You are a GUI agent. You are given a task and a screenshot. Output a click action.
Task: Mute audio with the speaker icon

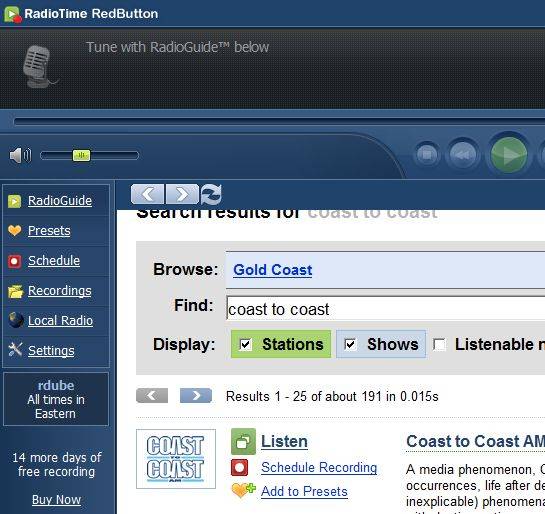point(20,155)
